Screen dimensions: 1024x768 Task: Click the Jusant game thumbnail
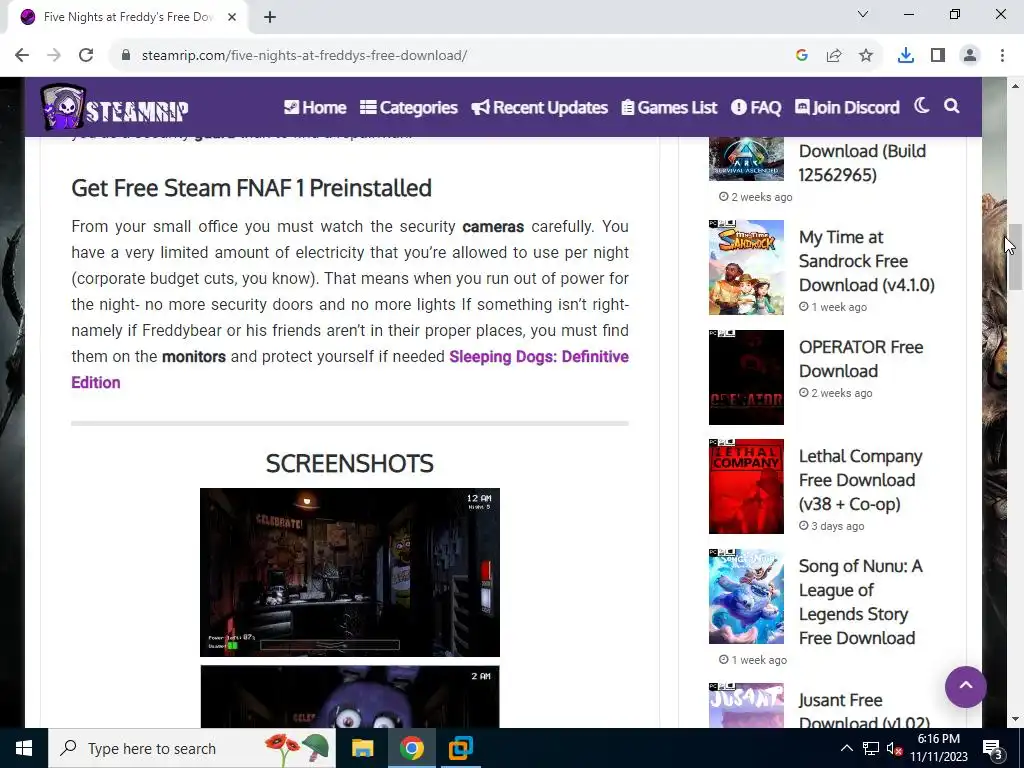click(x=746, y=705)
